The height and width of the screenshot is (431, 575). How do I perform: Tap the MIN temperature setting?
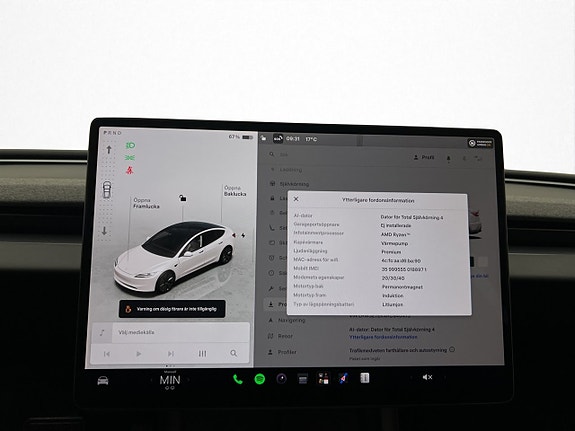(x=170, y=380)
